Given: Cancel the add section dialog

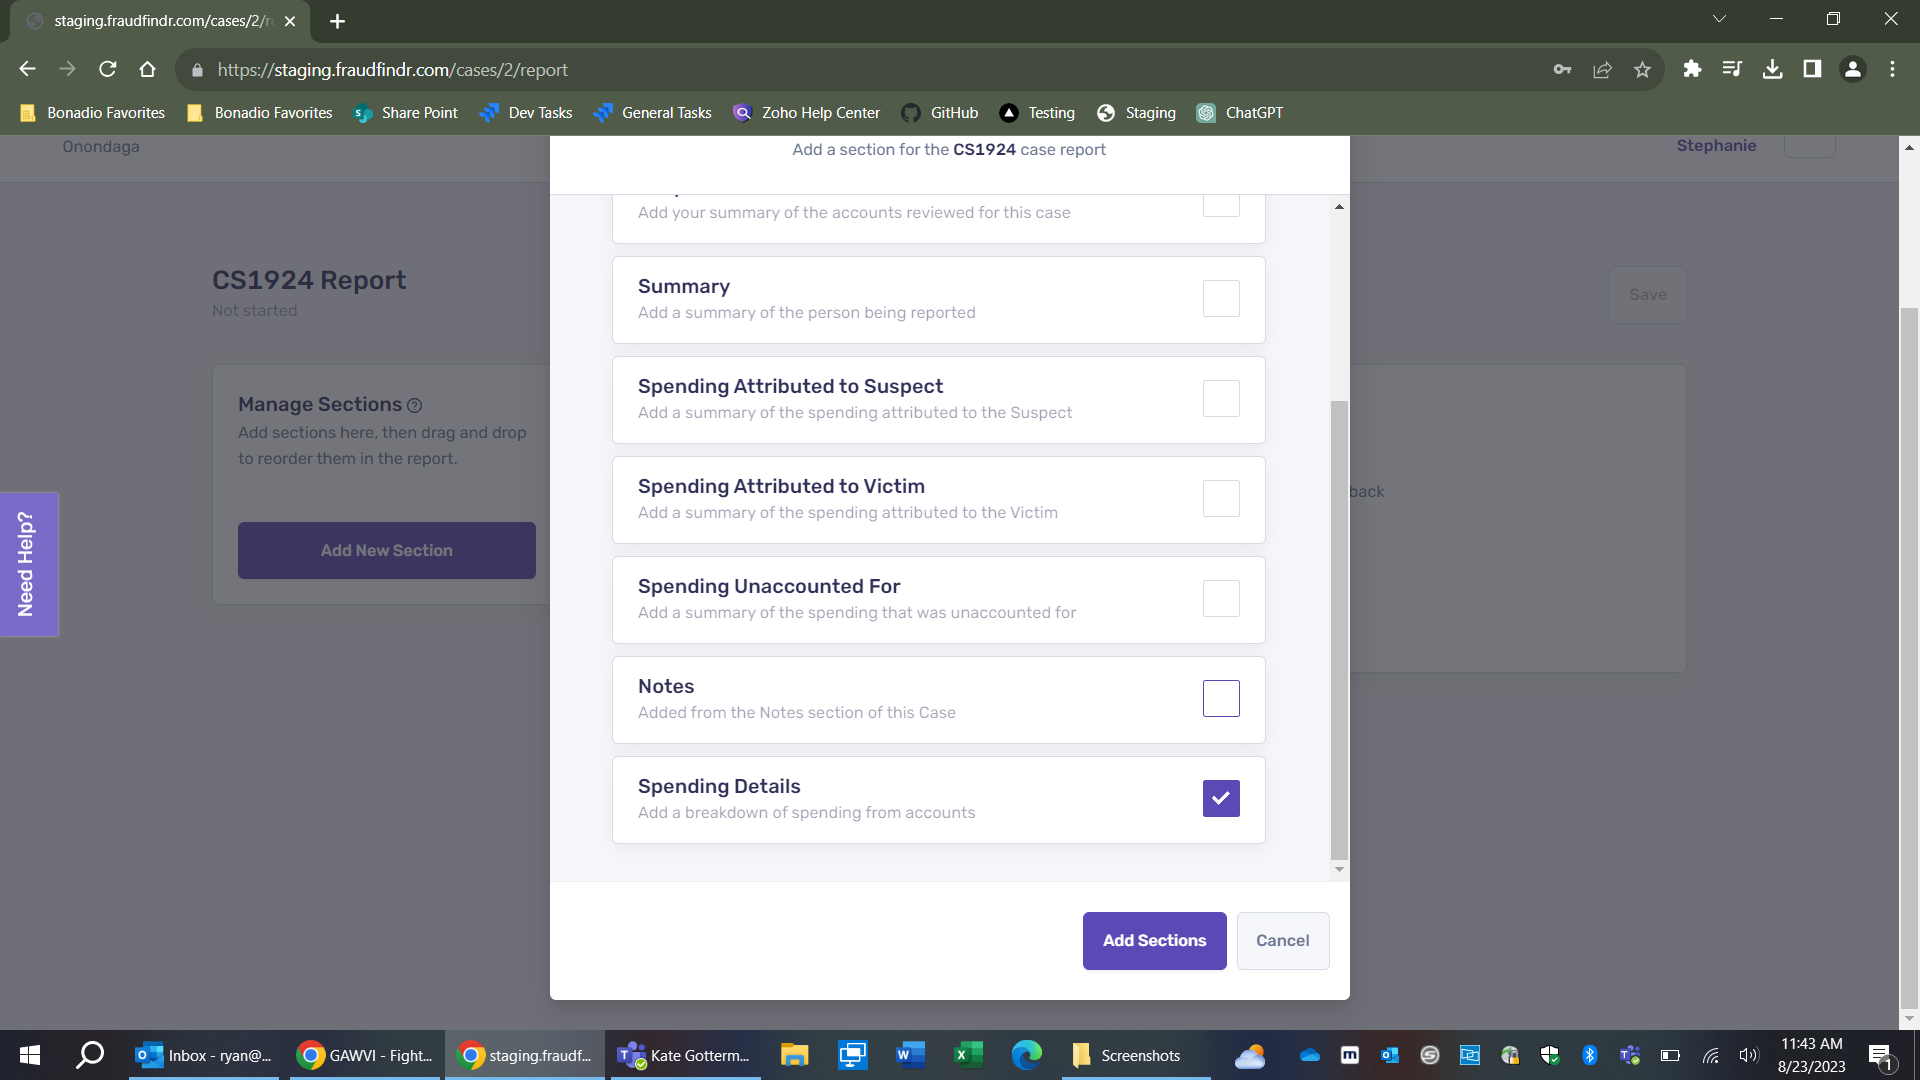Looking at the screenshot, I should [x=1282, y=941].
